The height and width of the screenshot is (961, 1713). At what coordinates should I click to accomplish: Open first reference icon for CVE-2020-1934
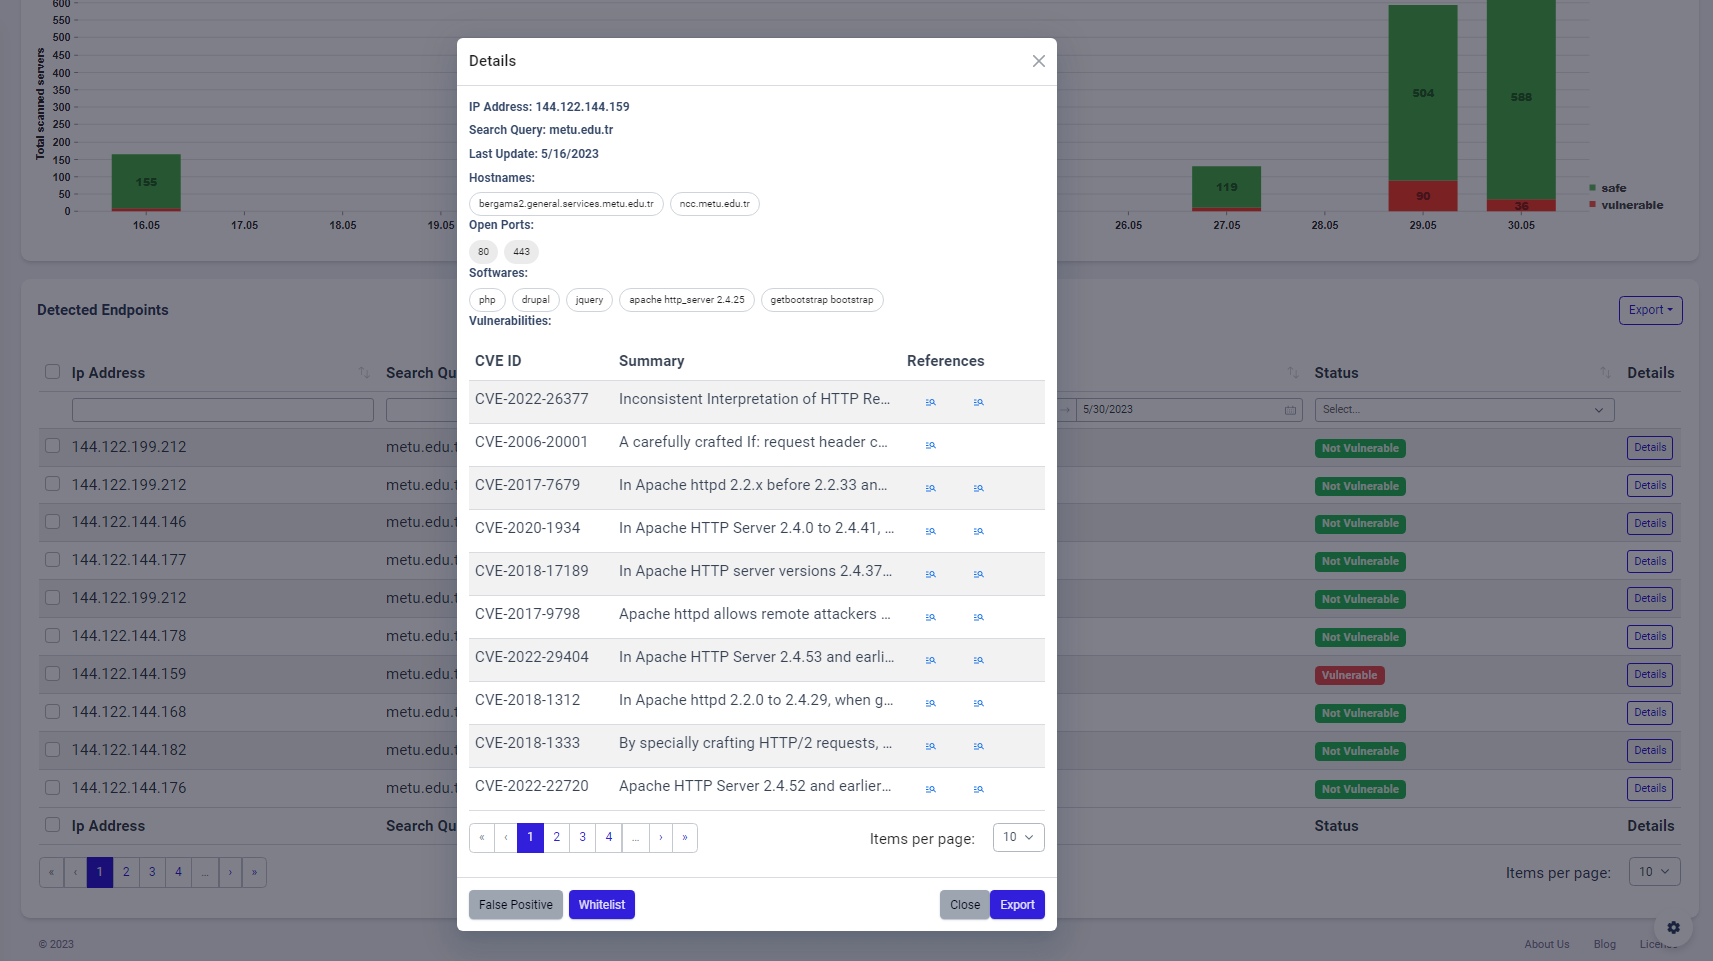pyautogui.click(x=930, y=531)
